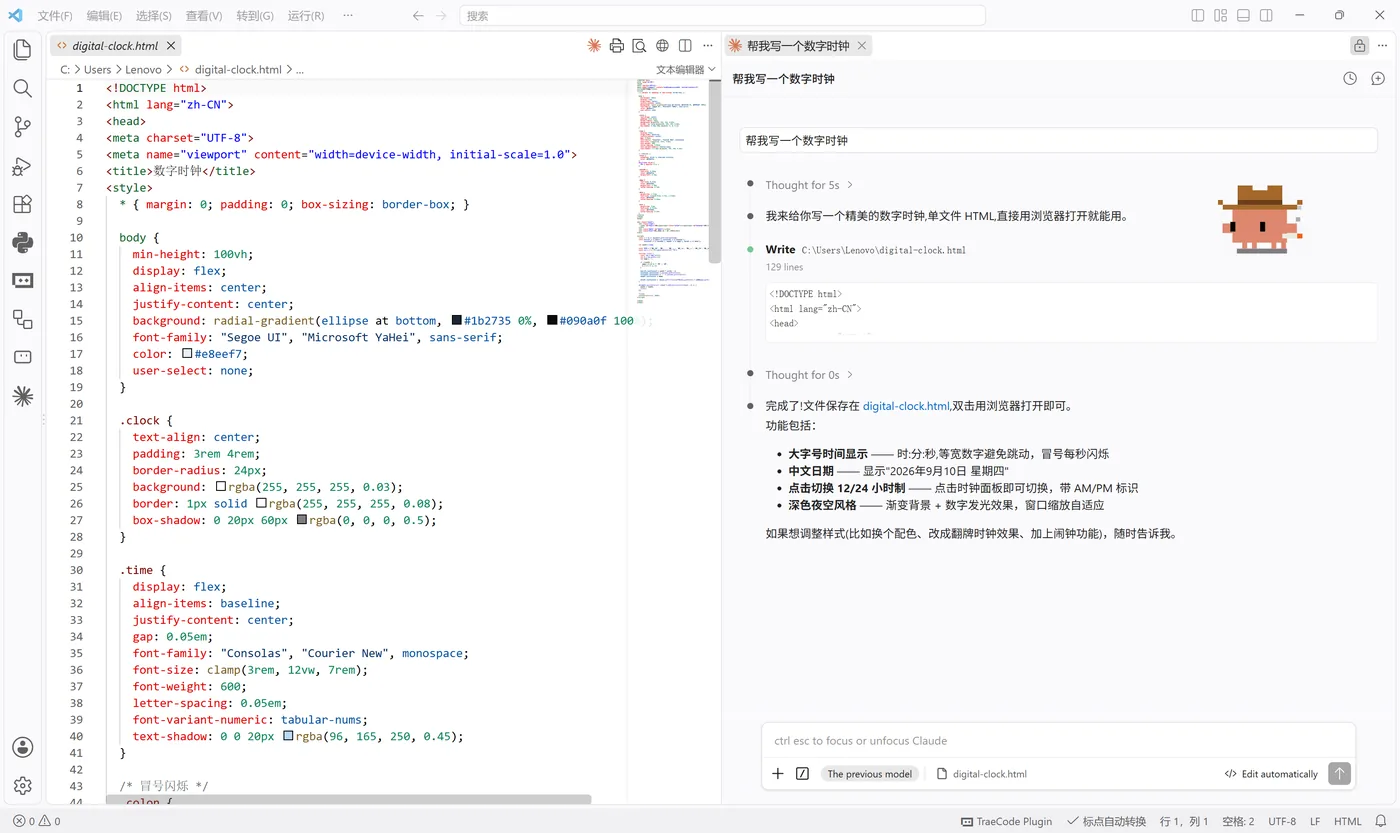
Task: Add attachment with plus icon
Action: (778, 774)
